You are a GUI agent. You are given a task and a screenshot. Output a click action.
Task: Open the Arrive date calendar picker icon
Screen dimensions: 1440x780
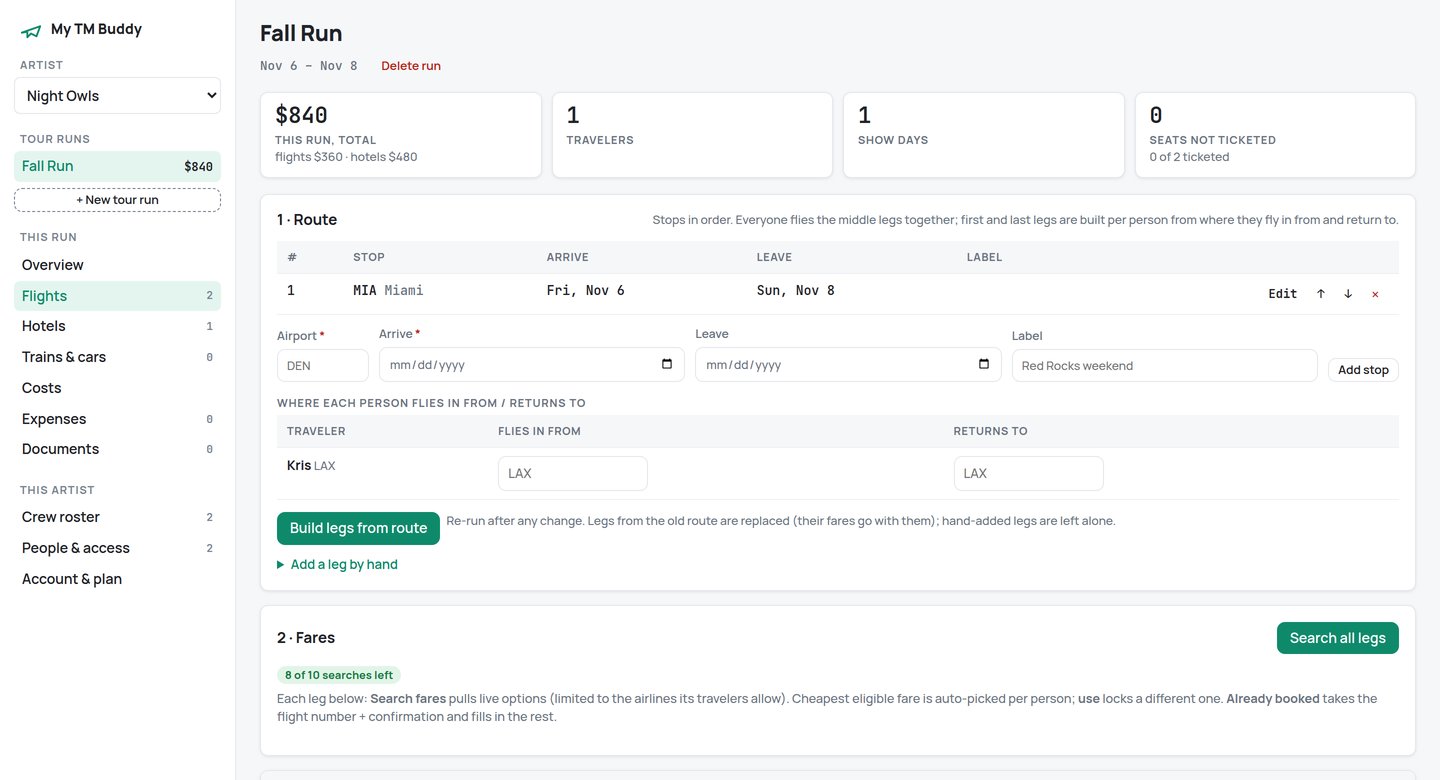click(x=667, y=365)
